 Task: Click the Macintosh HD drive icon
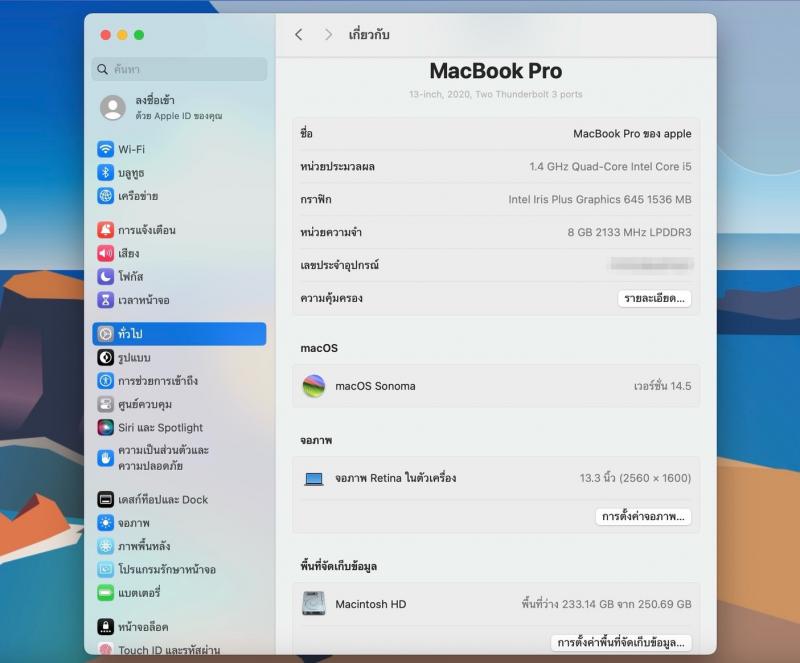[x=314, y=603]
